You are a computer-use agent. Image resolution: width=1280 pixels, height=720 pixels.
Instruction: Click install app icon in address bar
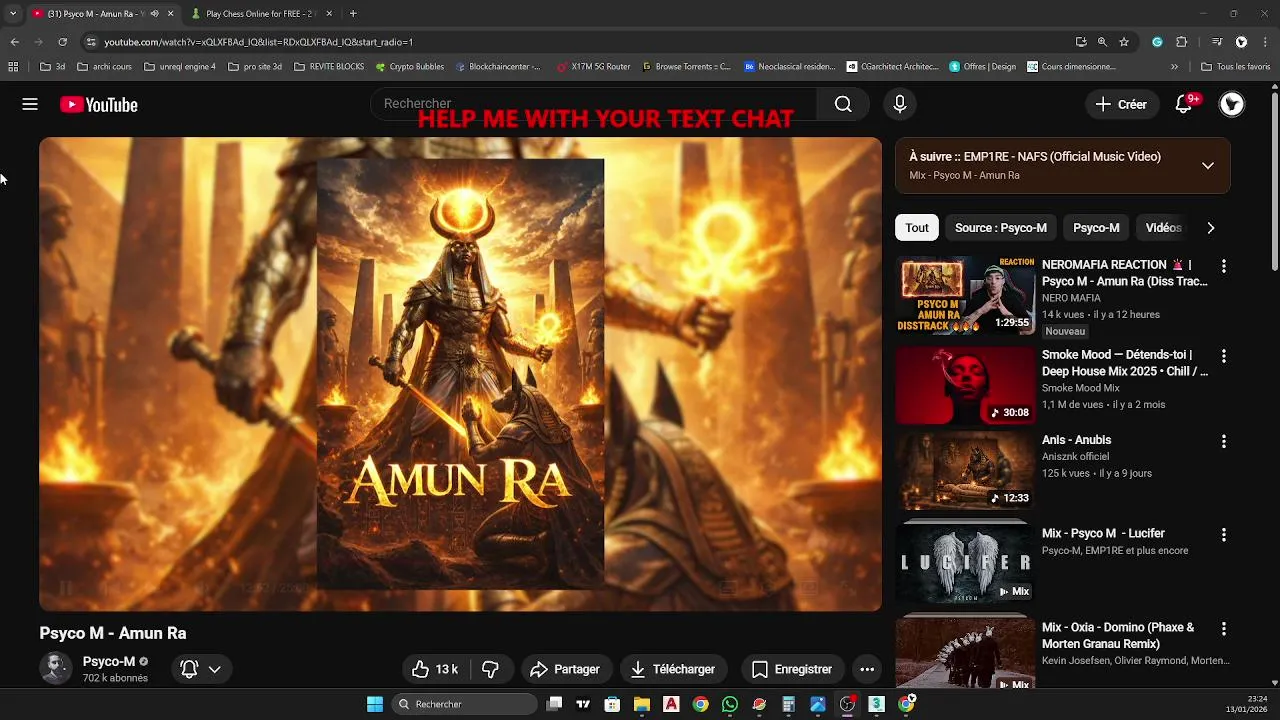coord(1081,42)
